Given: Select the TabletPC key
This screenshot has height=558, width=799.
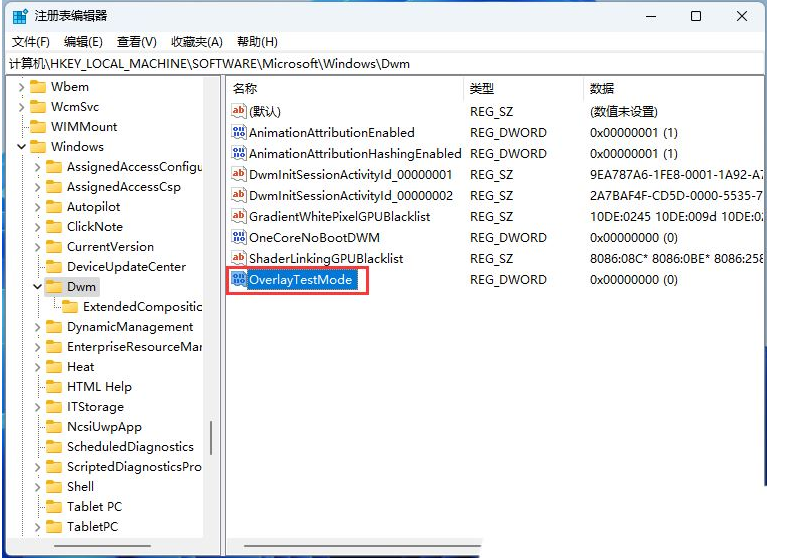Looking at the screenshot, I should (x=92, y=526).
